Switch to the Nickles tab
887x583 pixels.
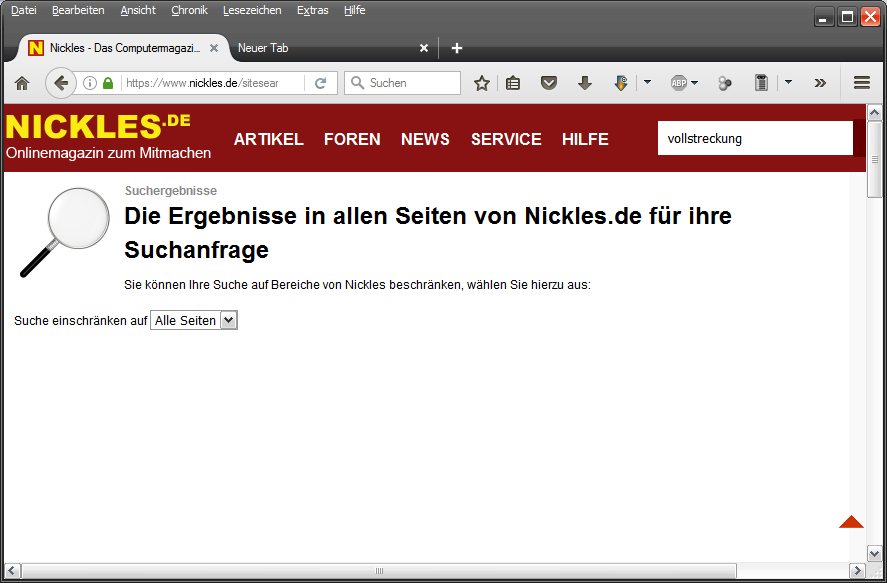coord(124,49)
